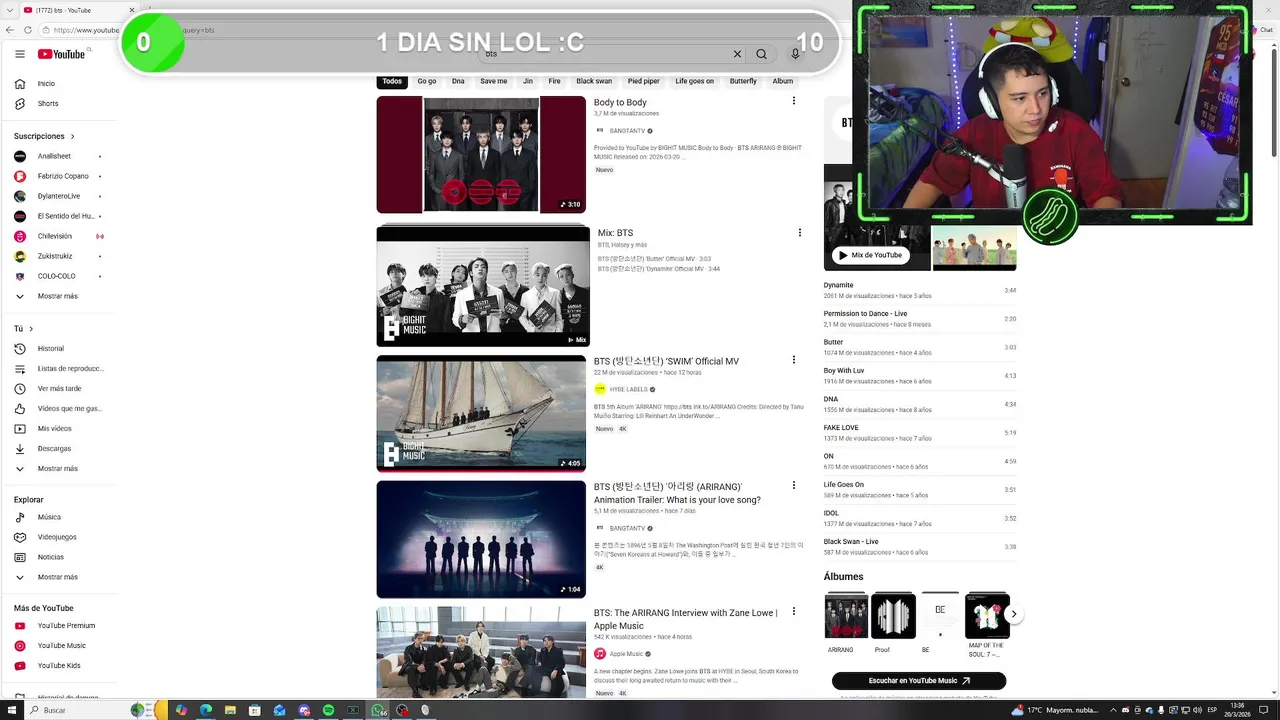Open Suscripciones section chevron
The image size is (1280, 720).
point(72,136)
